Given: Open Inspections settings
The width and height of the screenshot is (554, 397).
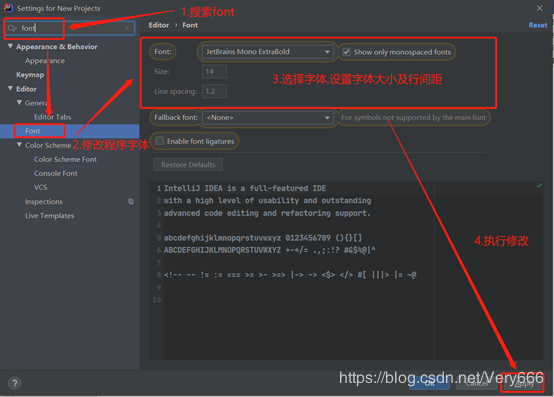Looking at the screenshot, I should point(44,202).
